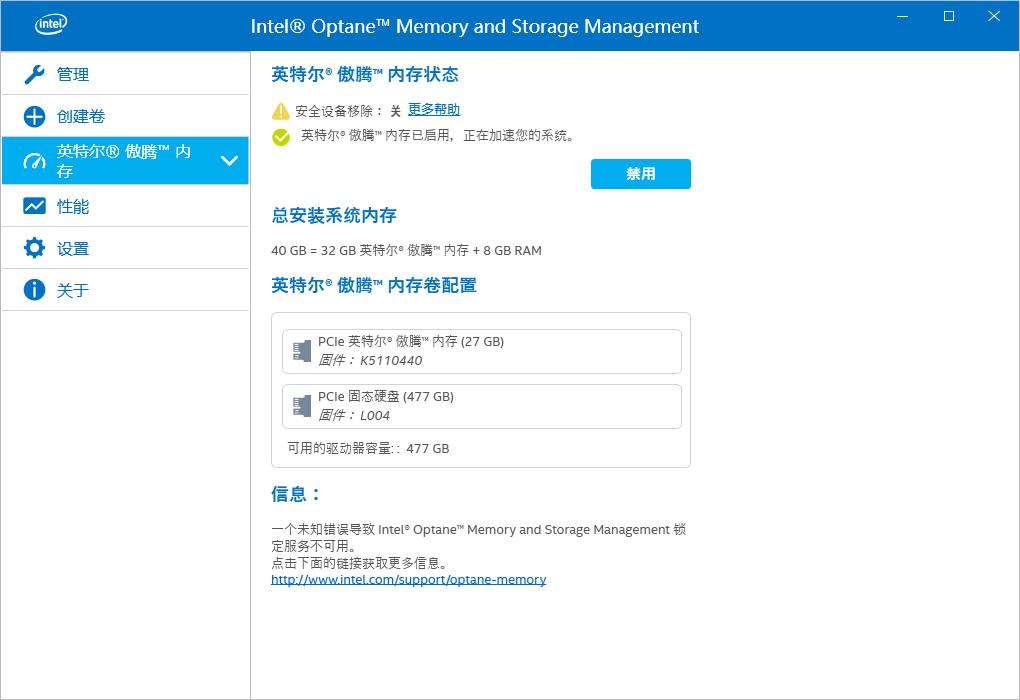The image size is (1020, 700).
Task: Click the 固件：L004 text
Action: [354, 416]
